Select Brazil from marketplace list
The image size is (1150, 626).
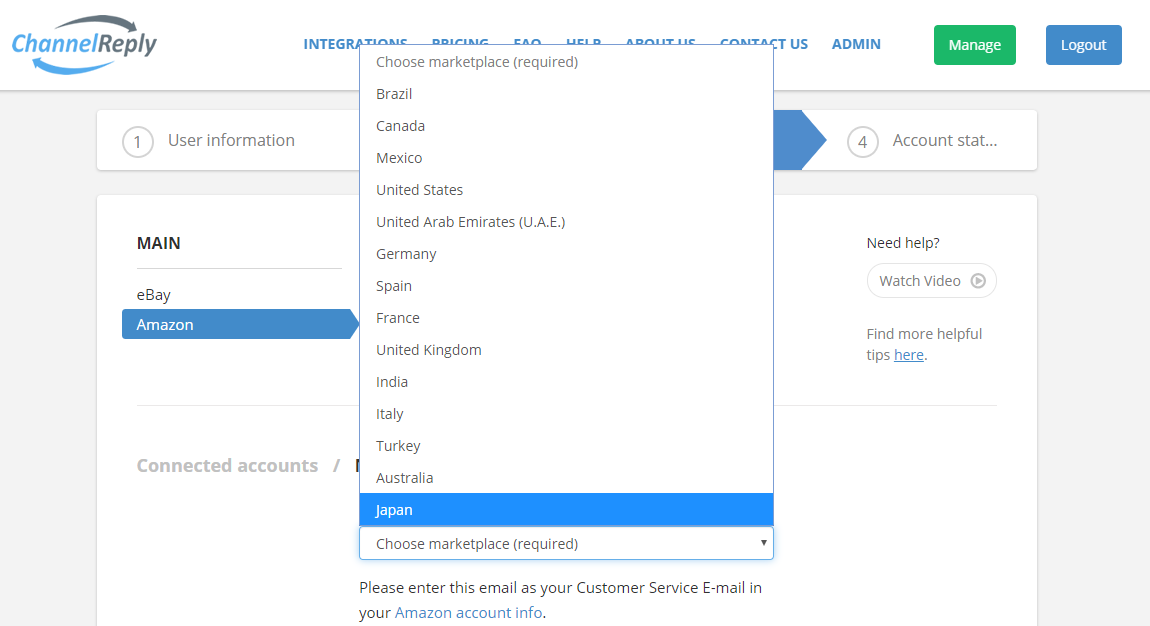[x=566, y=94]
